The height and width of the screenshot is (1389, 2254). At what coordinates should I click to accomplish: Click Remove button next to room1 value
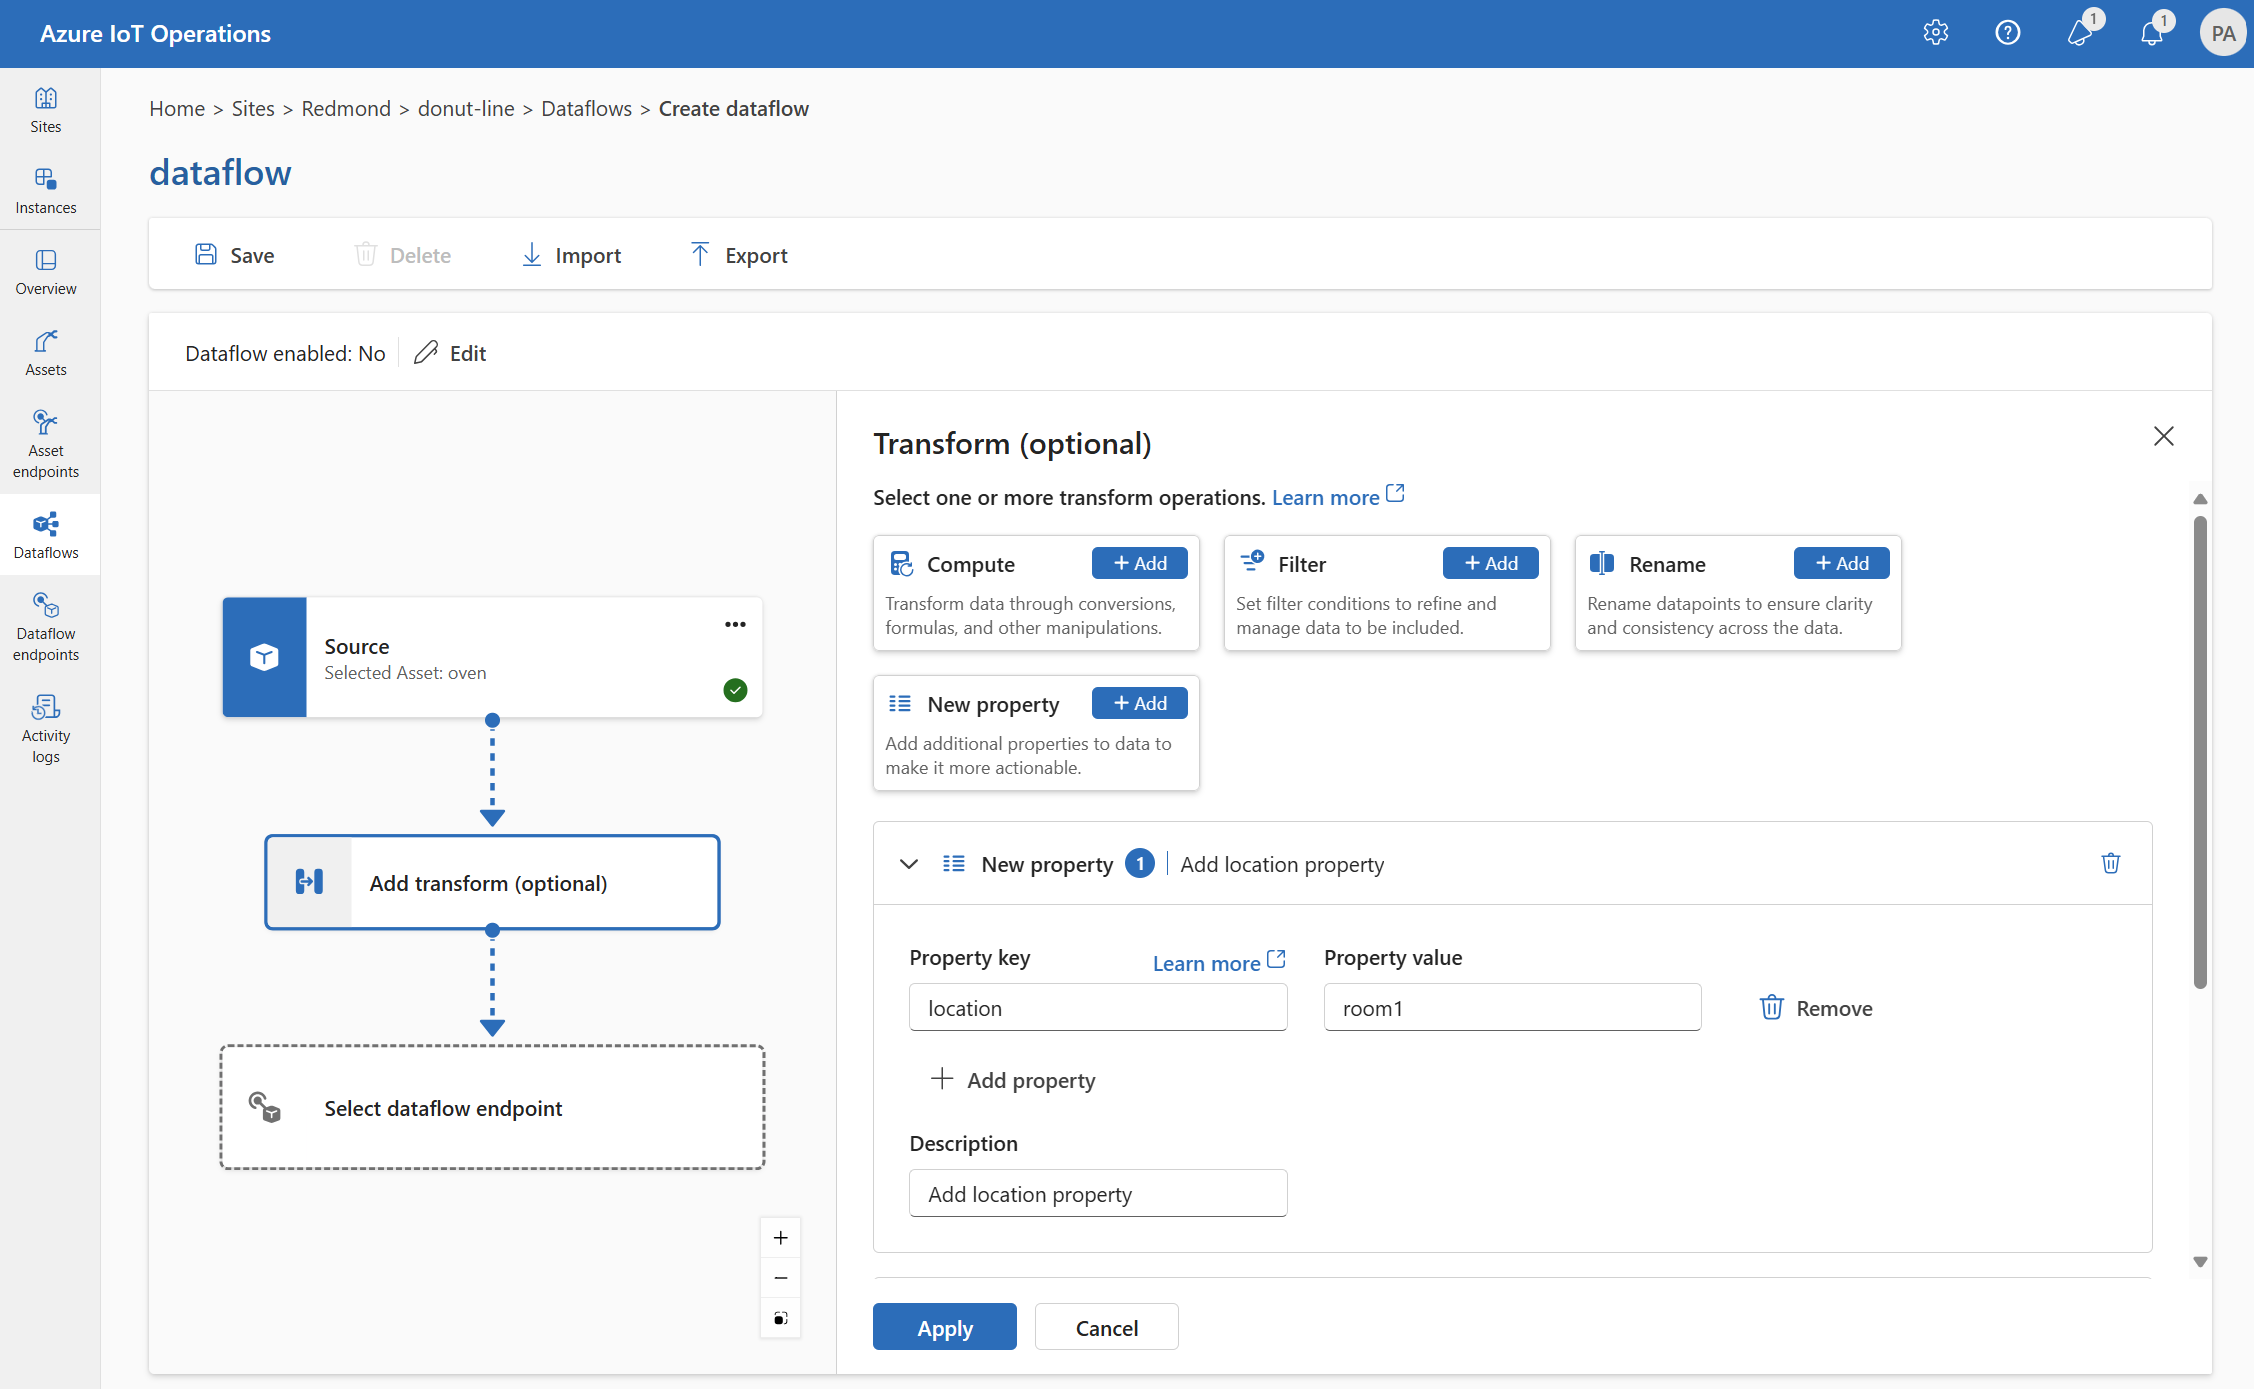(1814, 1006)
